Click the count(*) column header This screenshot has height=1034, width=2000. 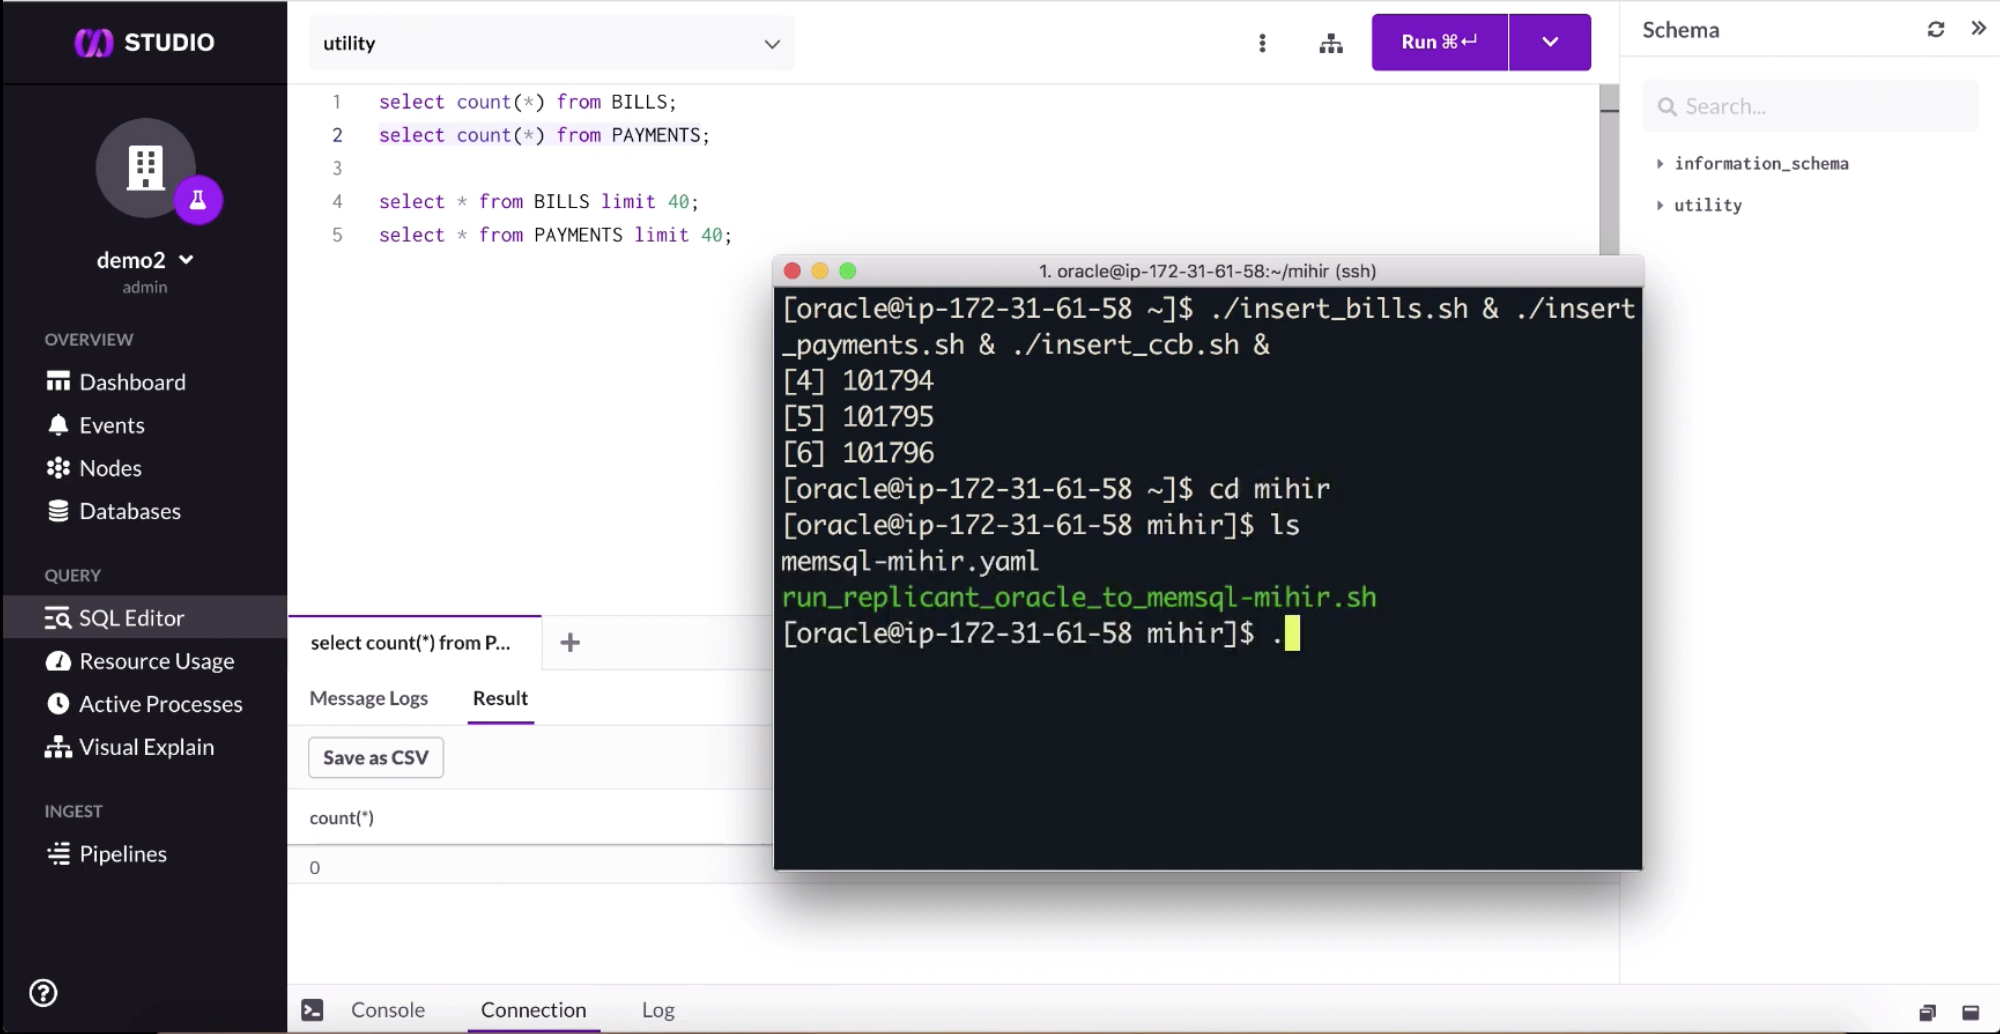tap(342, 818)
